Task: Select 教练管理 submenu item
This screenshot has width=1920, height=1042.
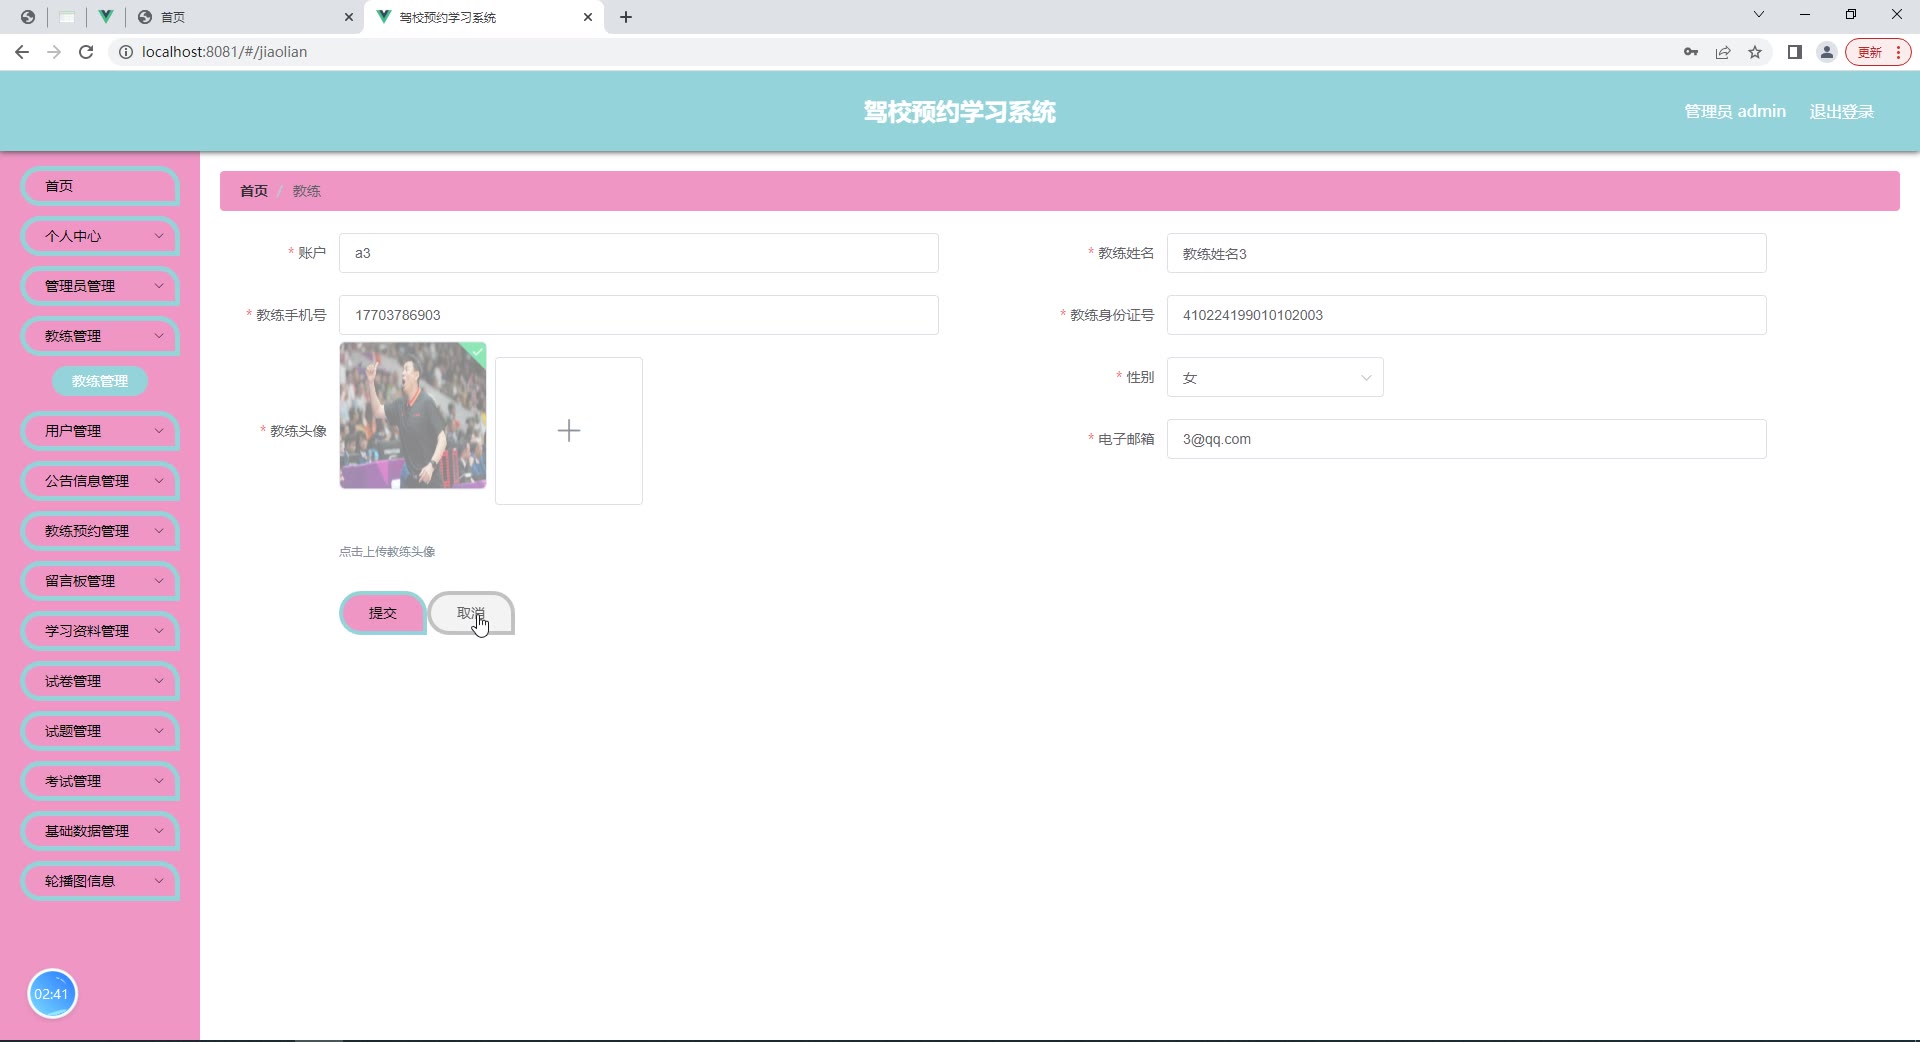Action: (x=100, y=381)
